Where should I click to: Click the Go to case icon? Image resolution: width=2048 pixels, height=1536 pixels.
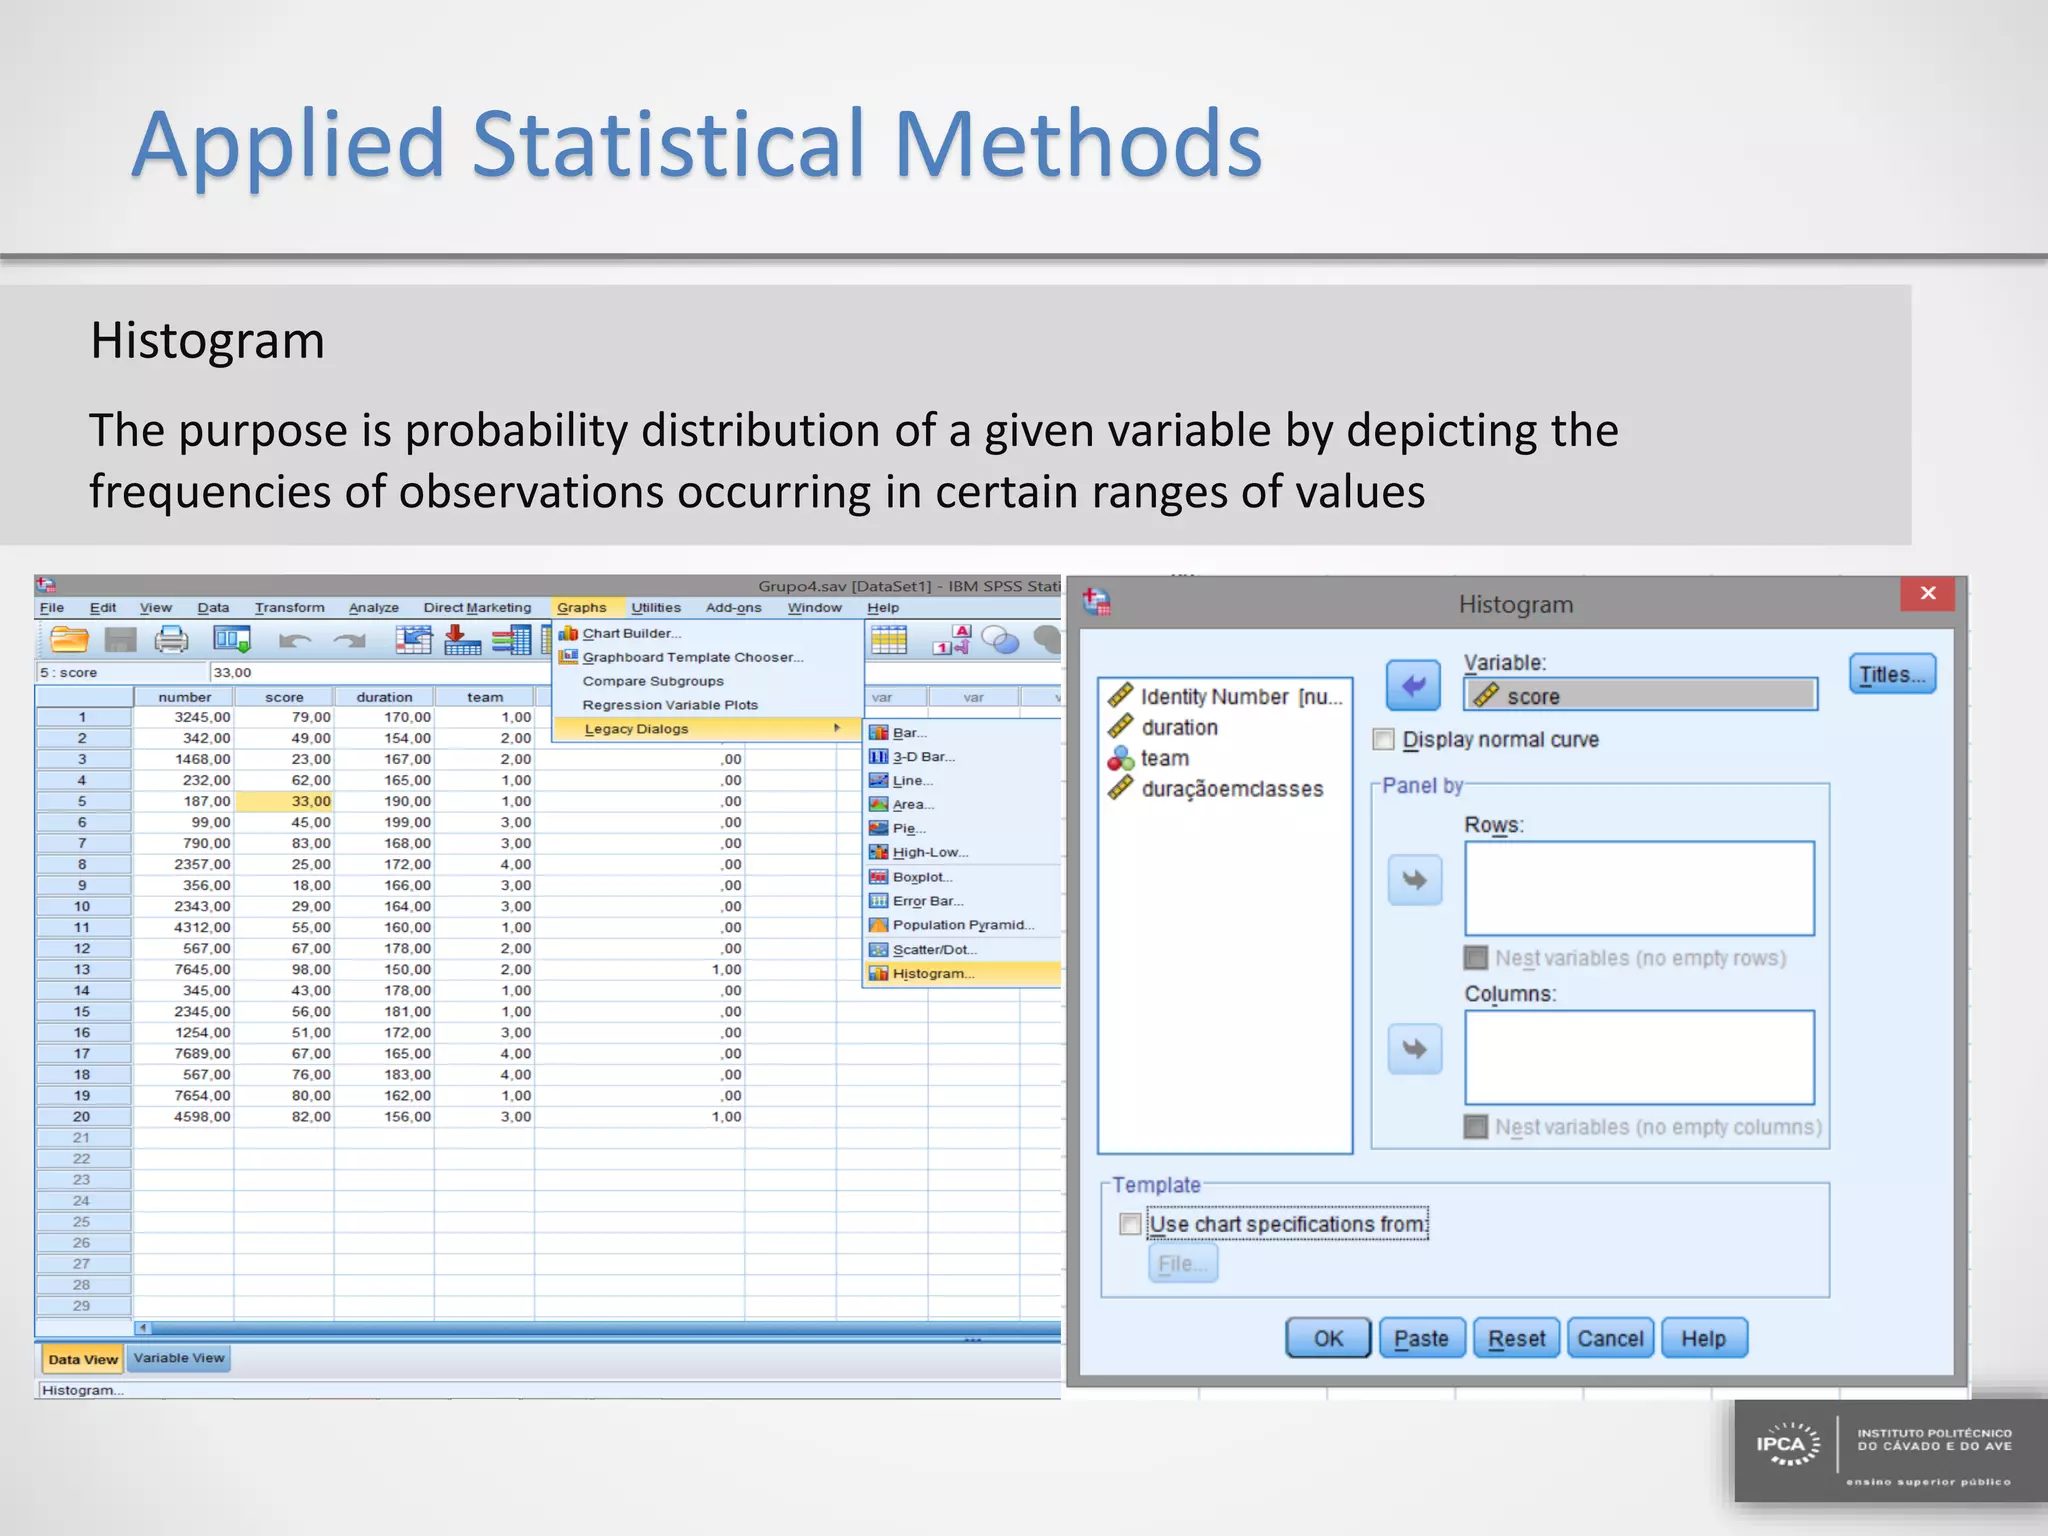pos(413,640)
